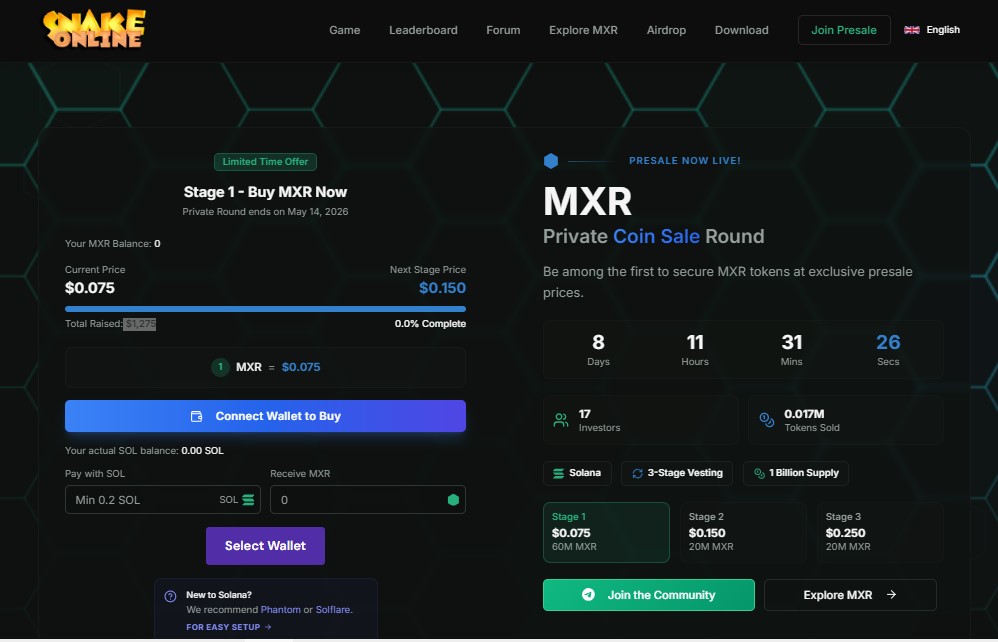
Task: Click the arrow icon in Explore MXR button
Action: pyautogui.click(x=892, y=594)
